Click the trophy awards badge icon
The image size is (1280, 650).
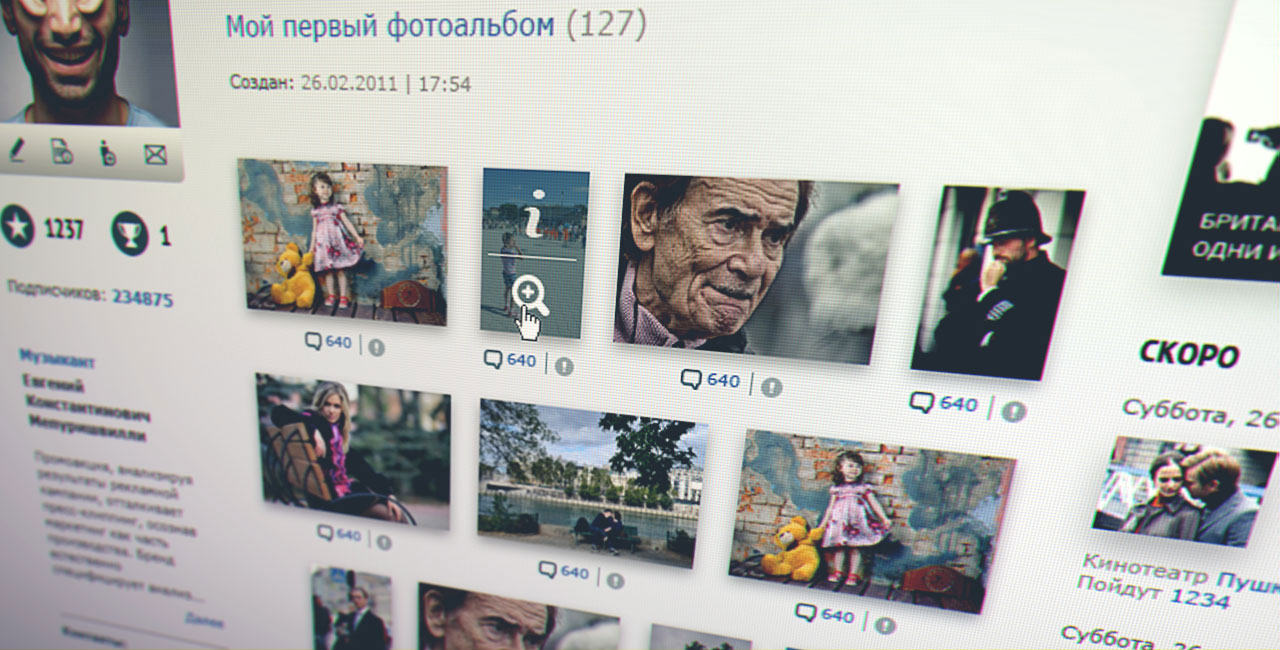coord(130,233)
